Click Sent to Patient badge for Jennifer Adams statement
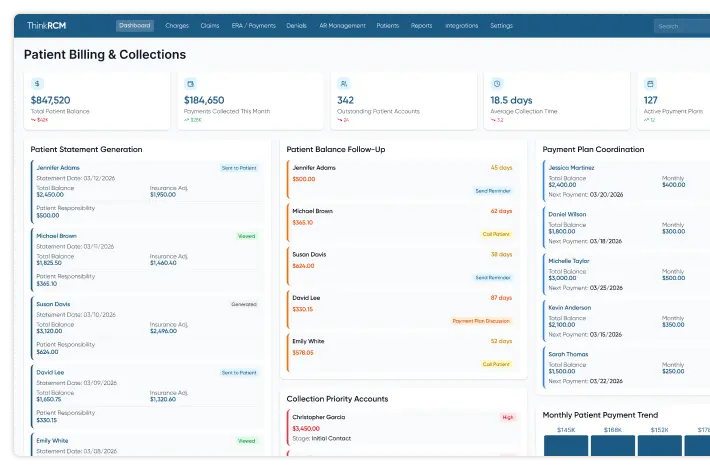Screen dimensions: 710x470 (239, 168)
